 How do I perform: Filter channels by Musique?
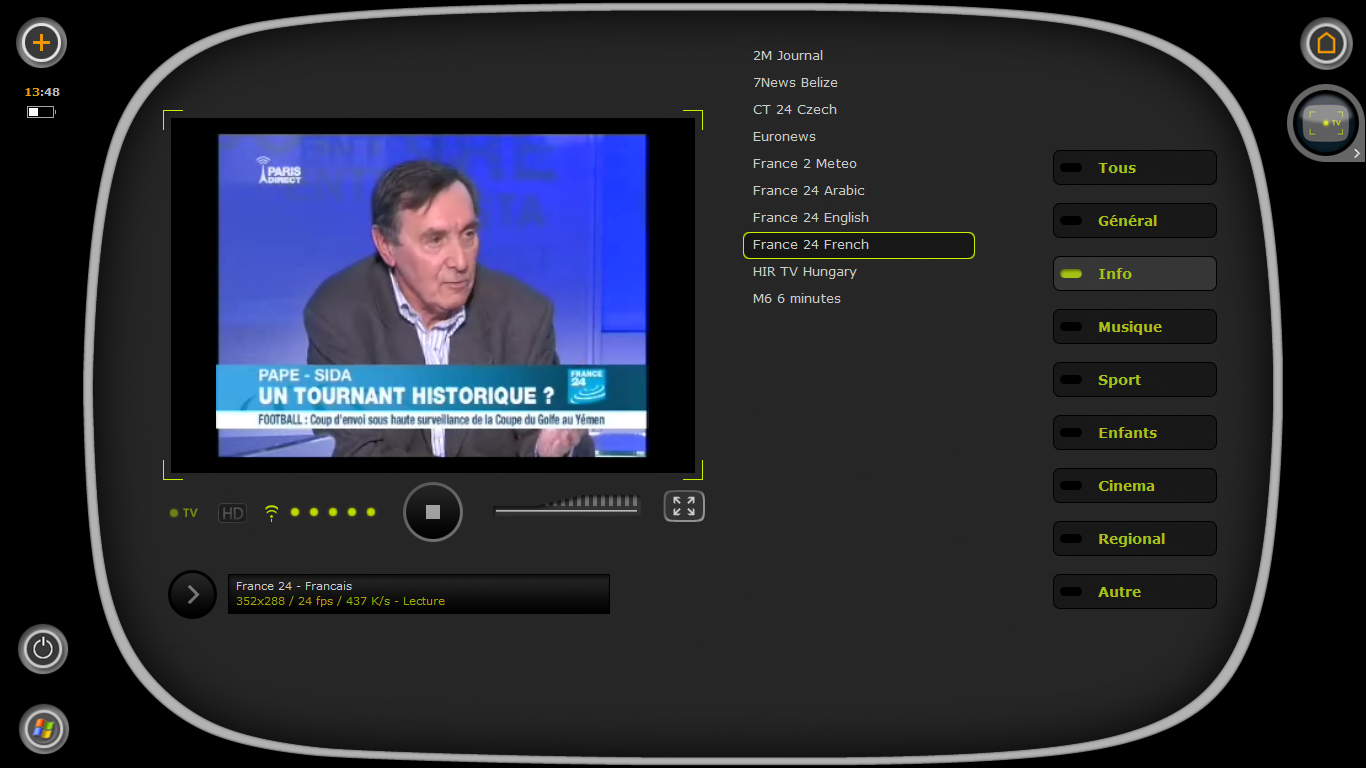[x=1135, y=327]
